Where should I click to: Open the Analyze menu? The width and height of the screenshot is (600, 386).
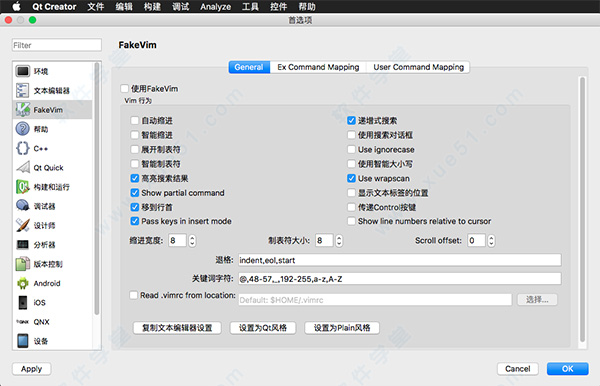[215, 7]
